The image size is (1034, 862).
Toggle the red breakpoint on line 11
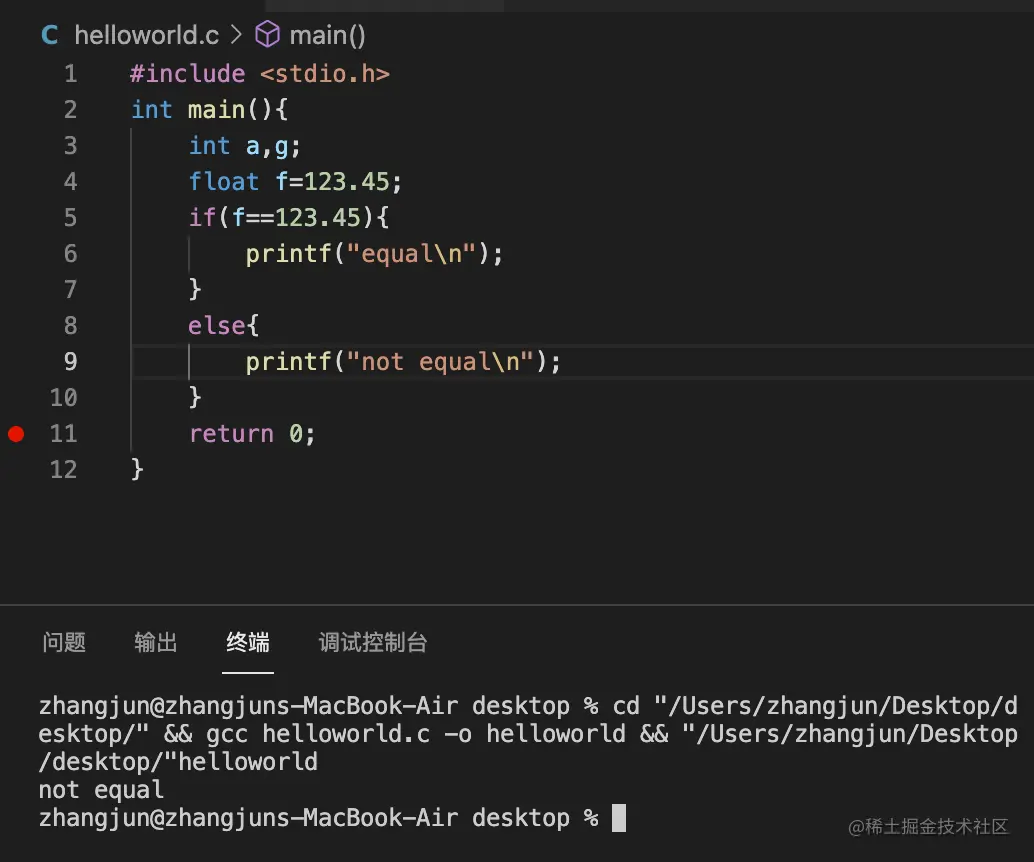[x=16, y=434]
